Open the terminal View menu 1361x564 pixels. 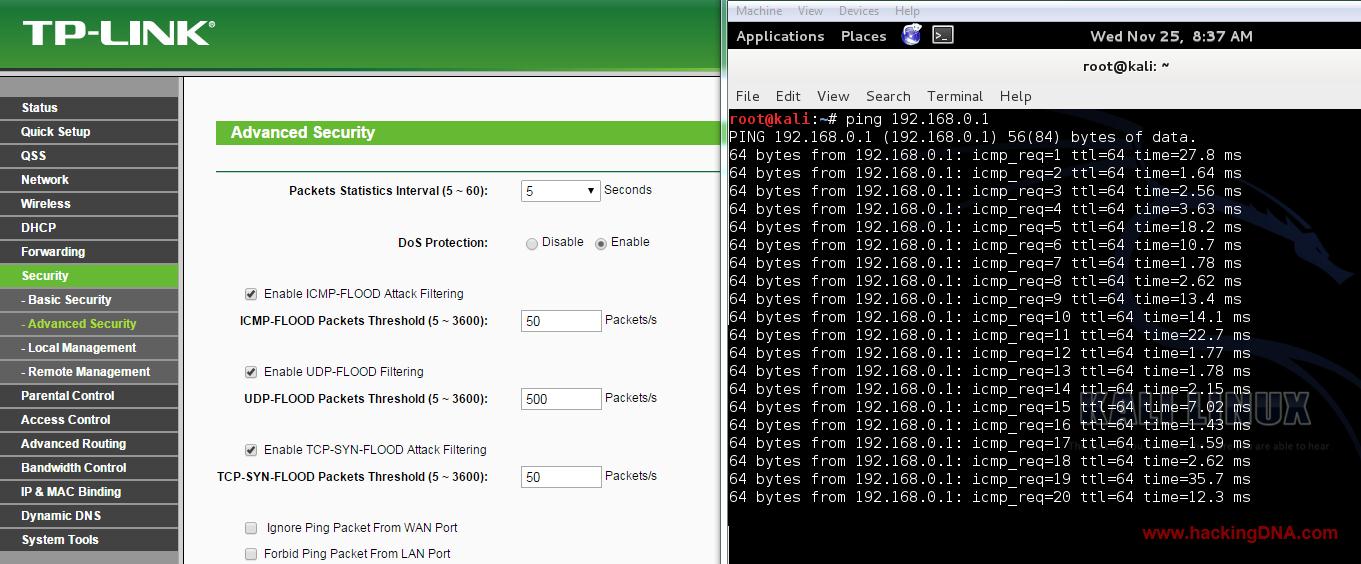click(833, 96)
